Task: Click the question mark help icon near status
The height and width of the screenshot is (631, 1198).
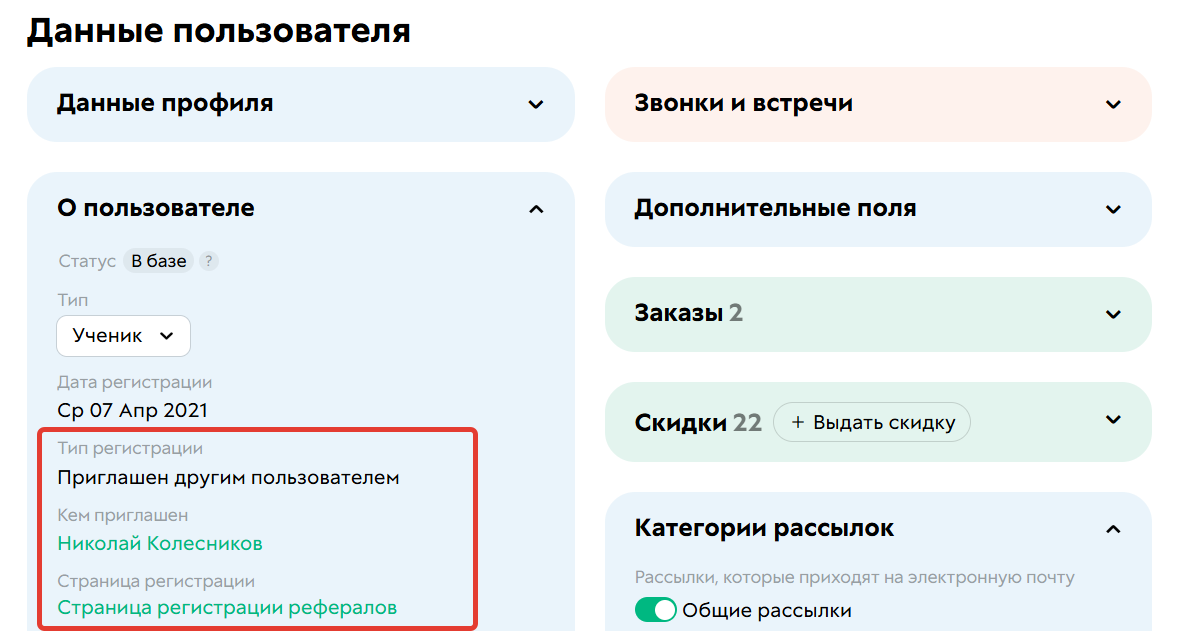Action: pyautogui.click(x=208, y=261)
